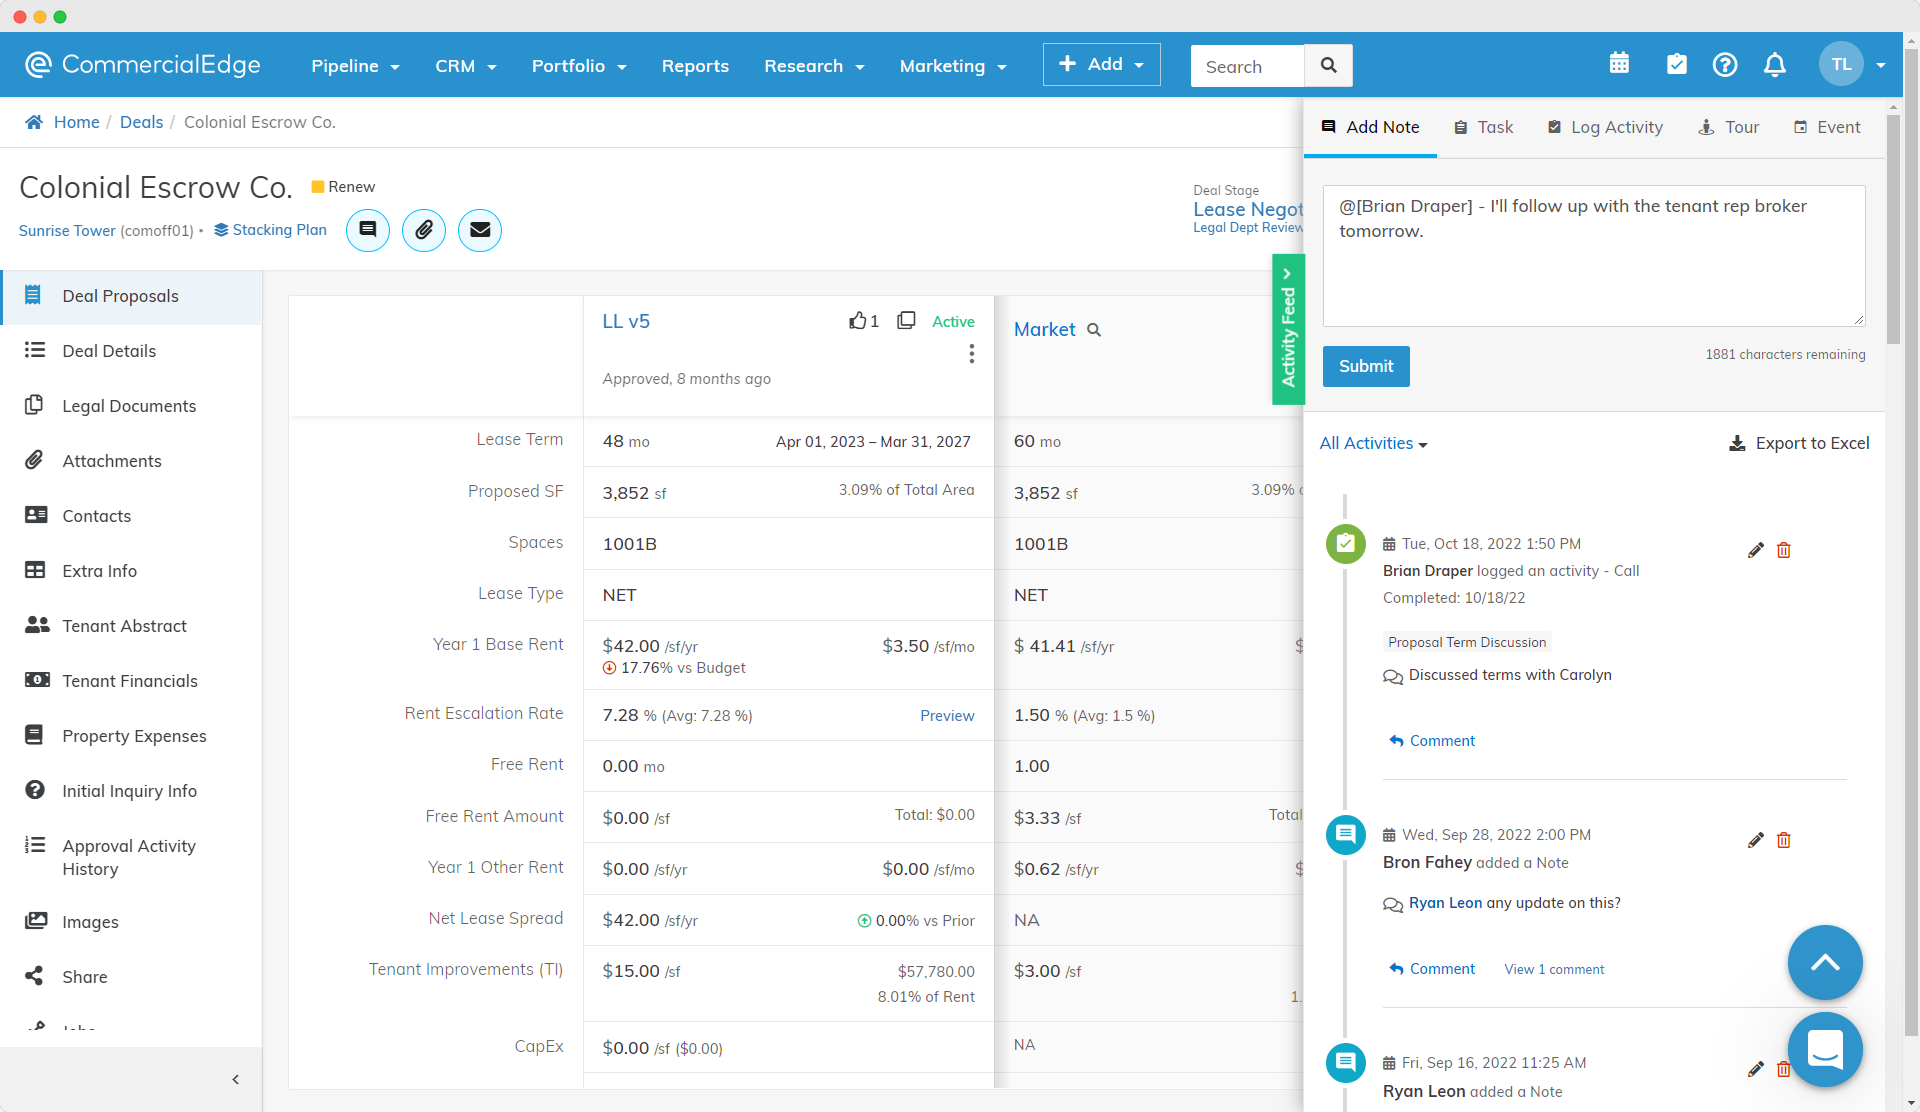This screenshot has height=1112, width=1920.
Task: Open the tasks clipboard icon in top bar
Action: pyautogui.click(x=1677, y=64)
